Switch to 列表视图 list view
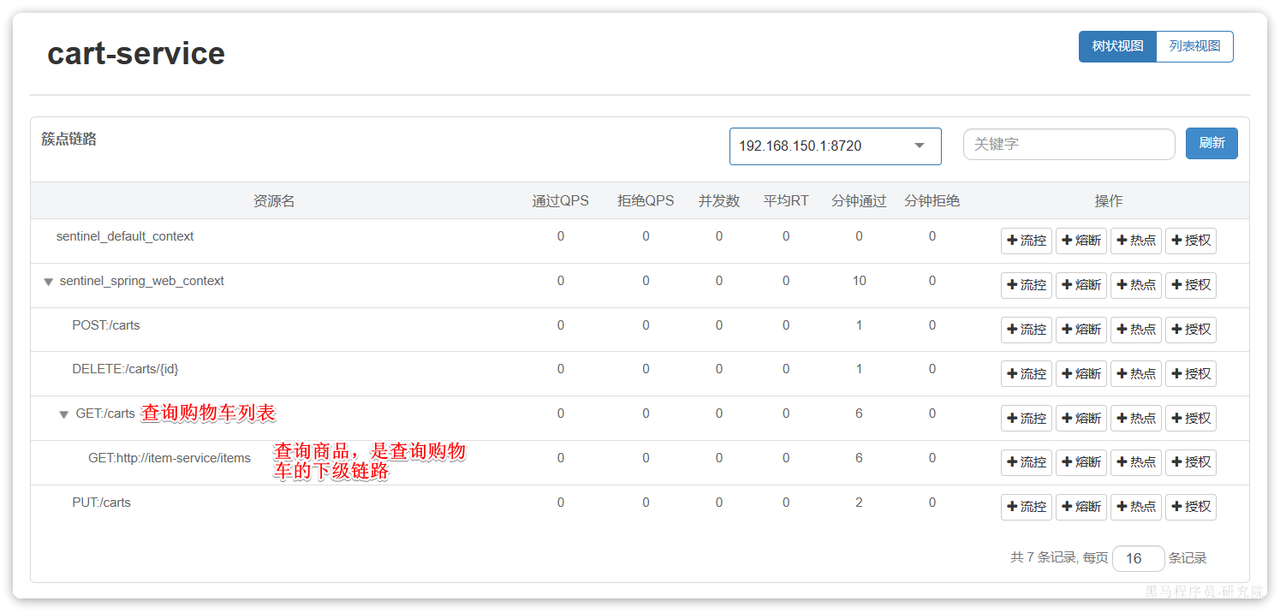Screen dimensions: 1280x613 [x=1195, y=46]
